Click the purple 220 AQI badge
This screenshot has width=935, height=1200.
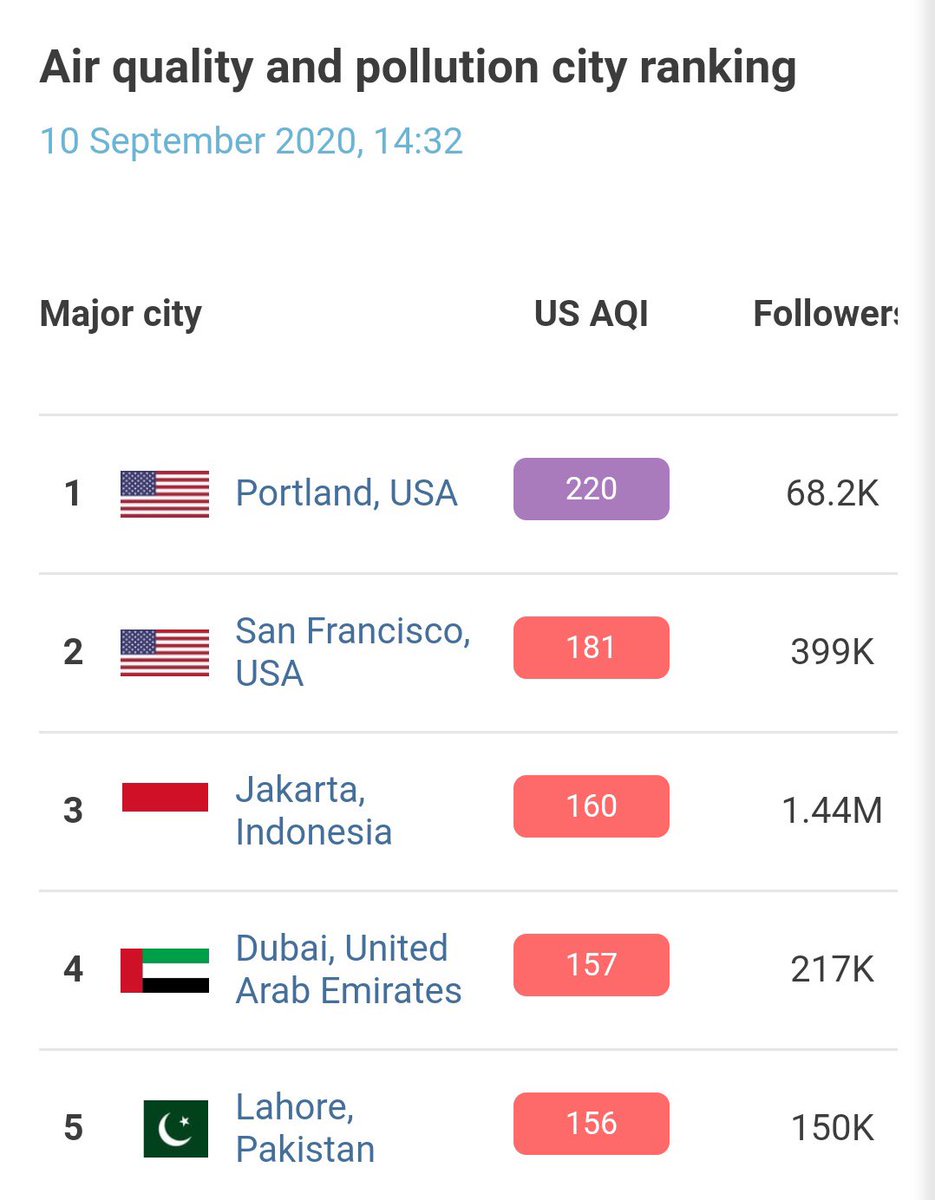click(x=591, y=489)
